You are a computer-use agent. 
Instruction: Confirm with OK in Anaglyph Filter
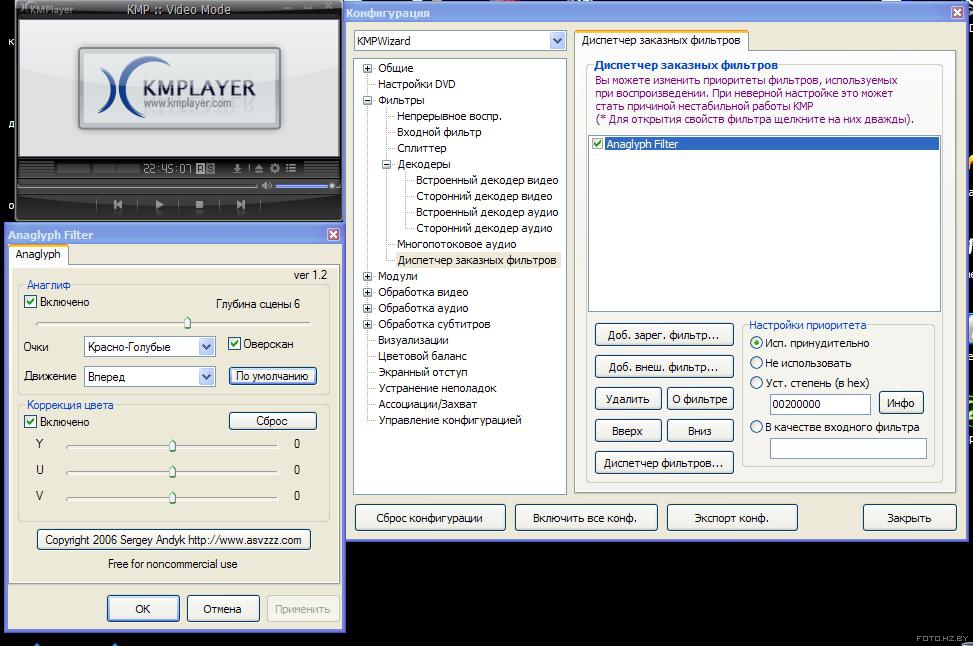(x=143, y=609)
